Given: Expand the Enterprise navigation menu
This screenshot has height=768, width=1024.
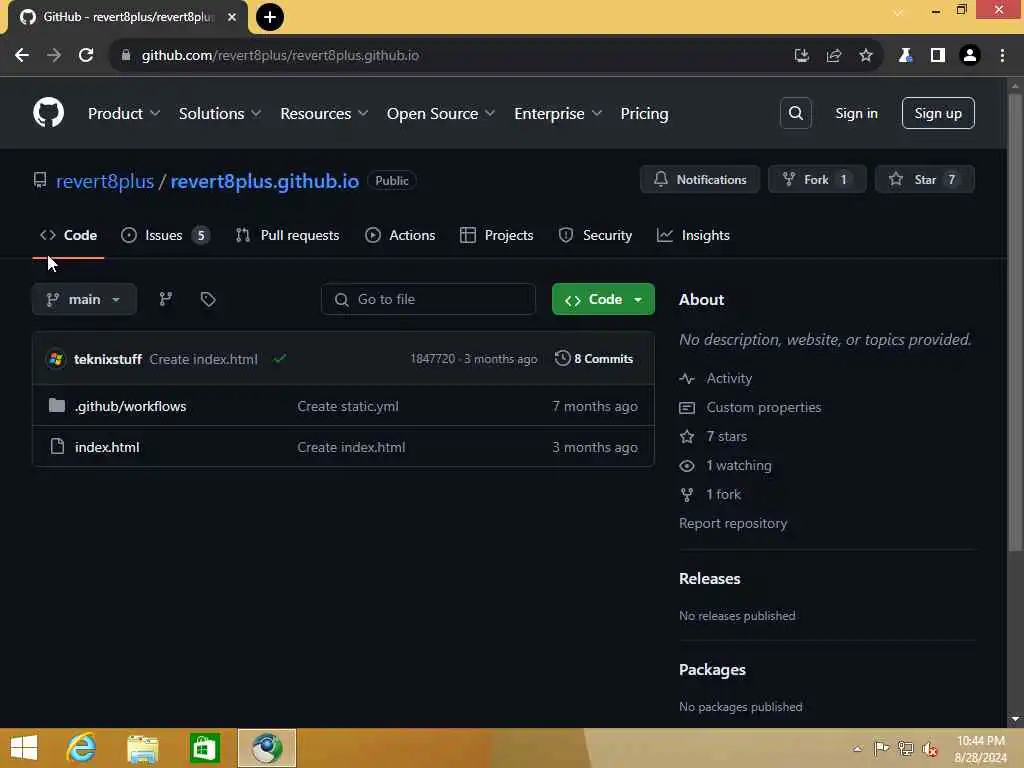Looking at the screenshot, I should pyautogui.click(x=558, y=114).
